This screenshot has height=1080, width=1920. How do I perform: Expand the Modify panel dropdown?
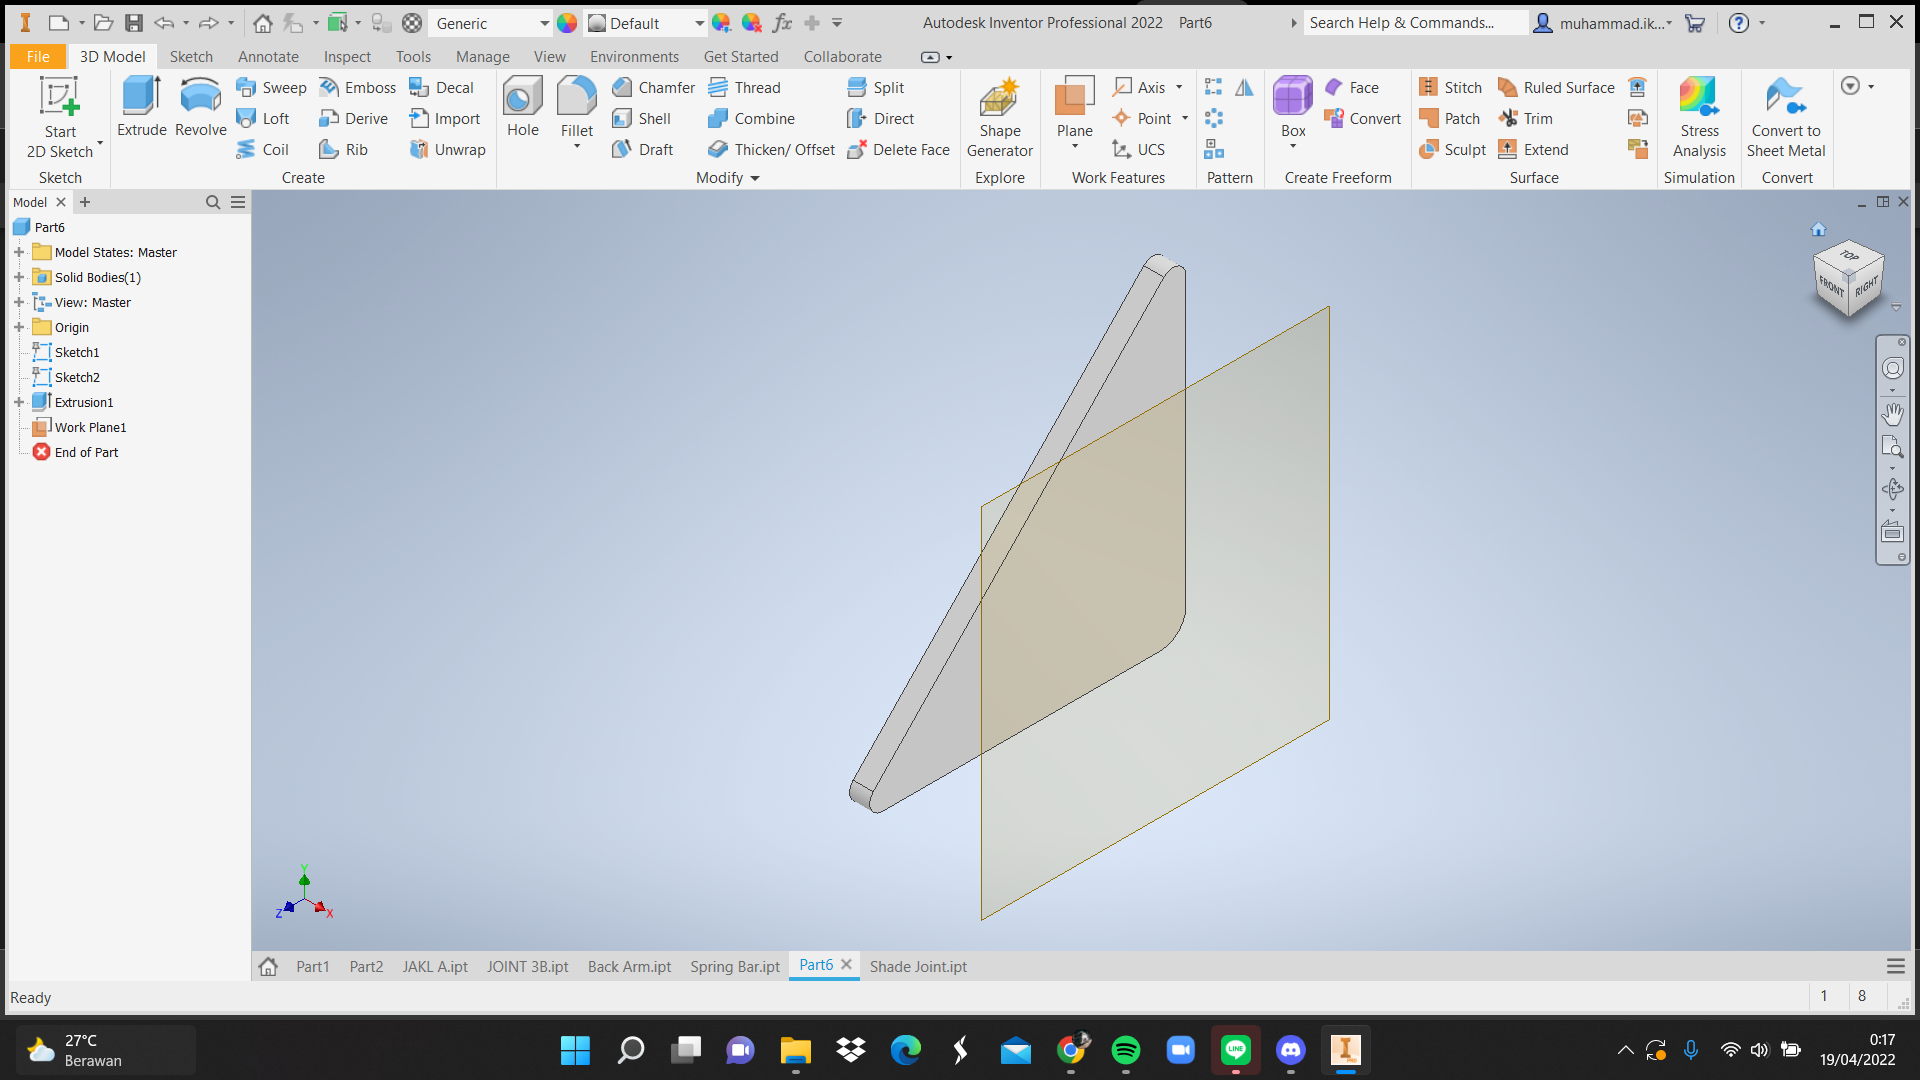pos(754,178)
